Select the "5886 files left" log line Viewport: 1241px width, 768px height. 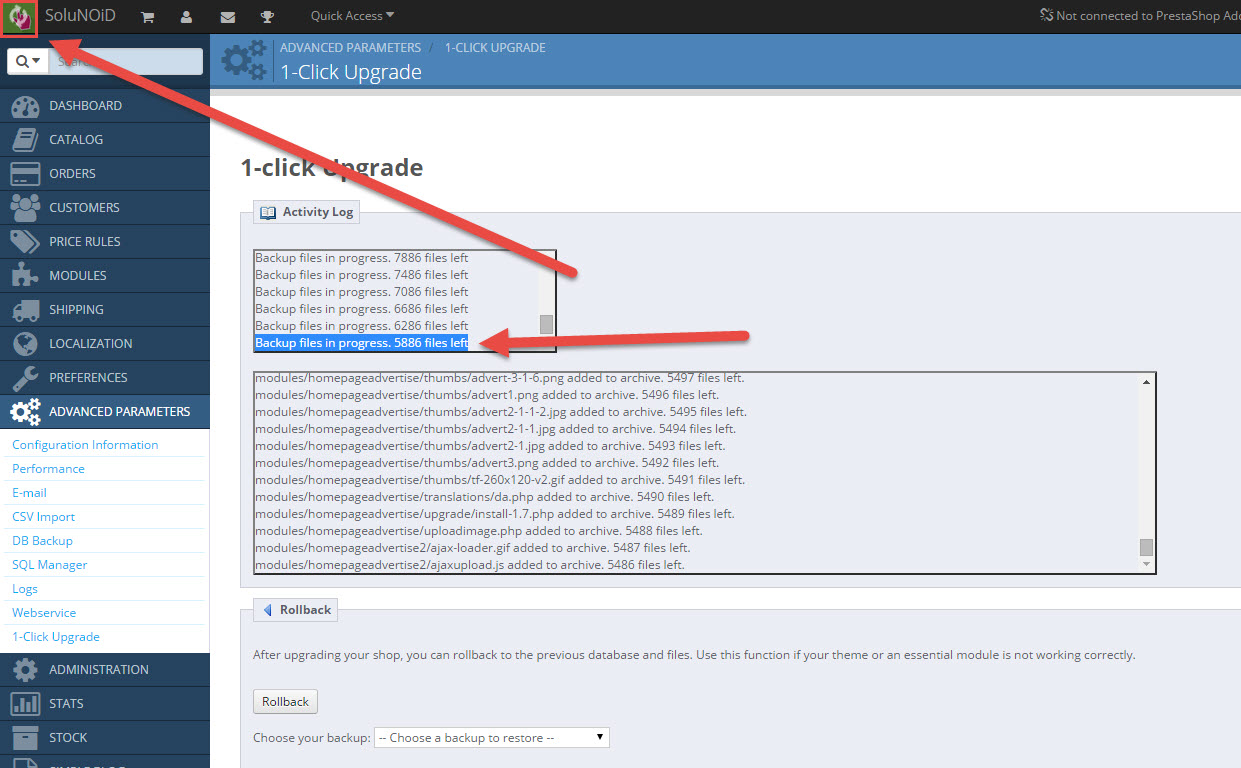tap(362, 343)
